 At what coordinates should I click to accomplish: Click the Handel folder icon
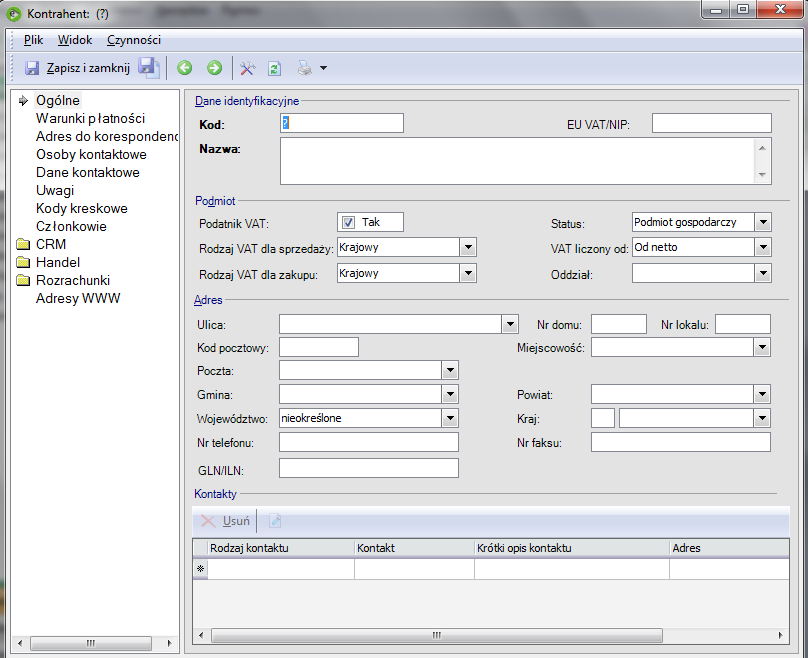23,262
